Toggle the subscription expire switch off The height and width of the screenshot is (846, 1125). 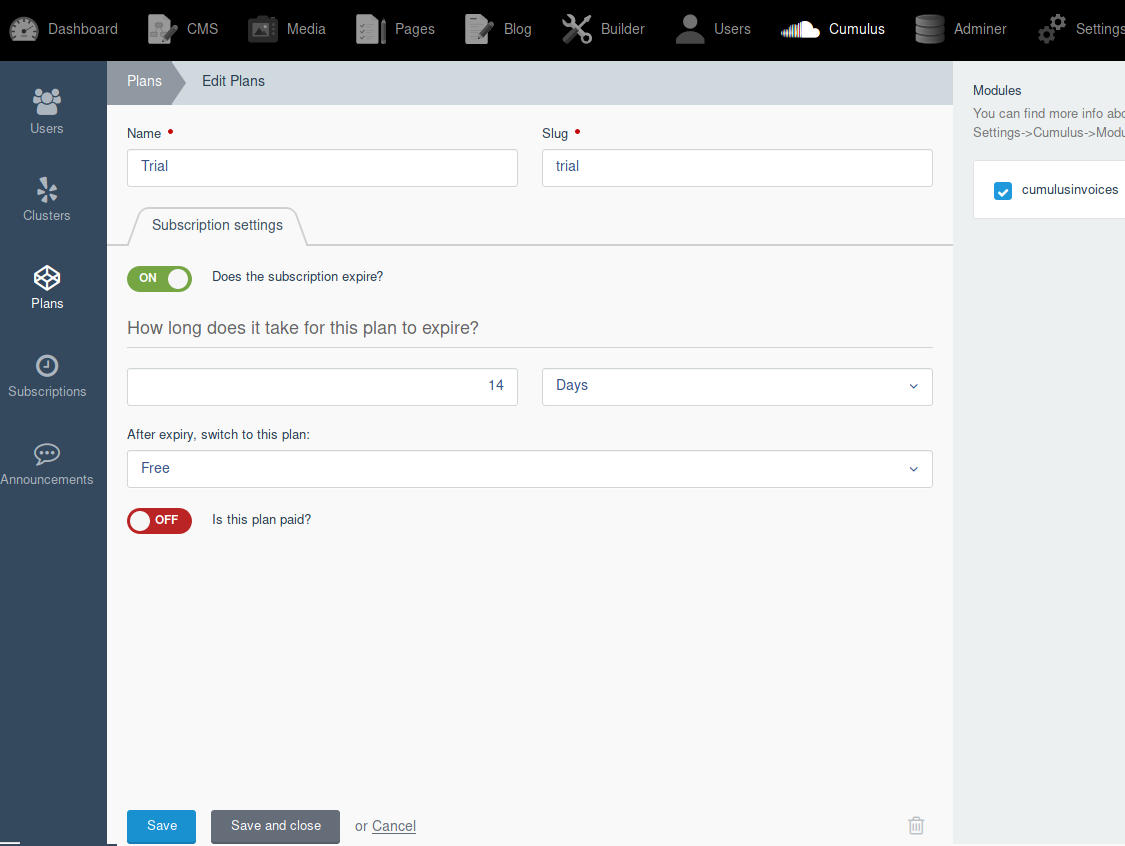(159, 278)
